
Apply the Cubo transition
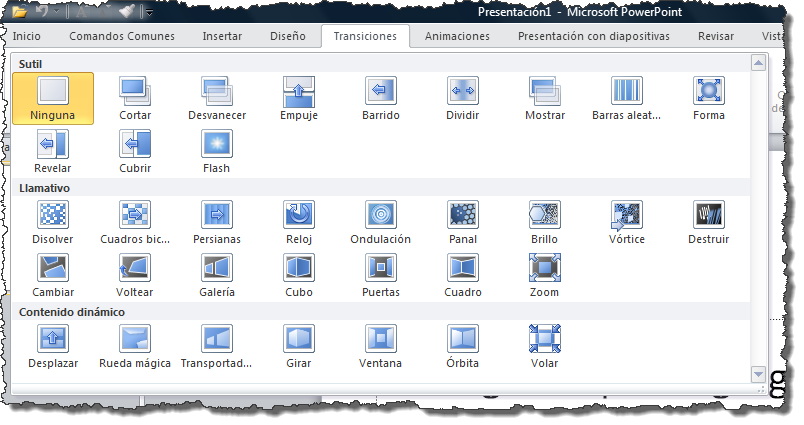click(x=299, y=275)
